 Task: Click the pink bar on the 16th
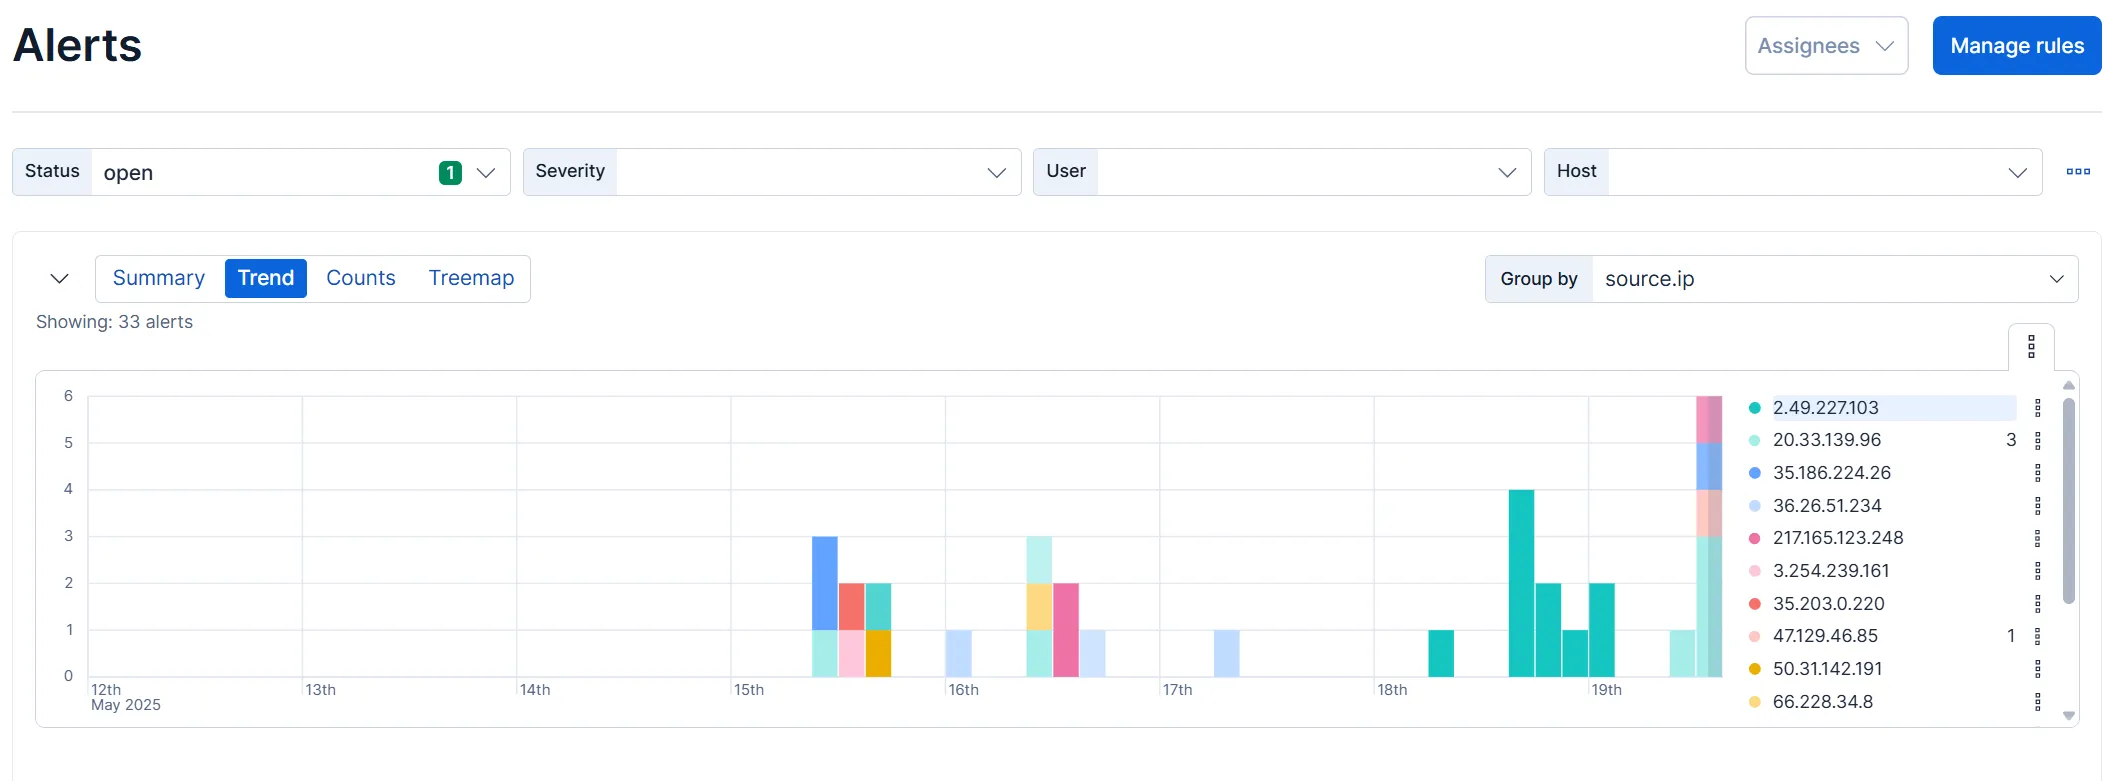1066,630
